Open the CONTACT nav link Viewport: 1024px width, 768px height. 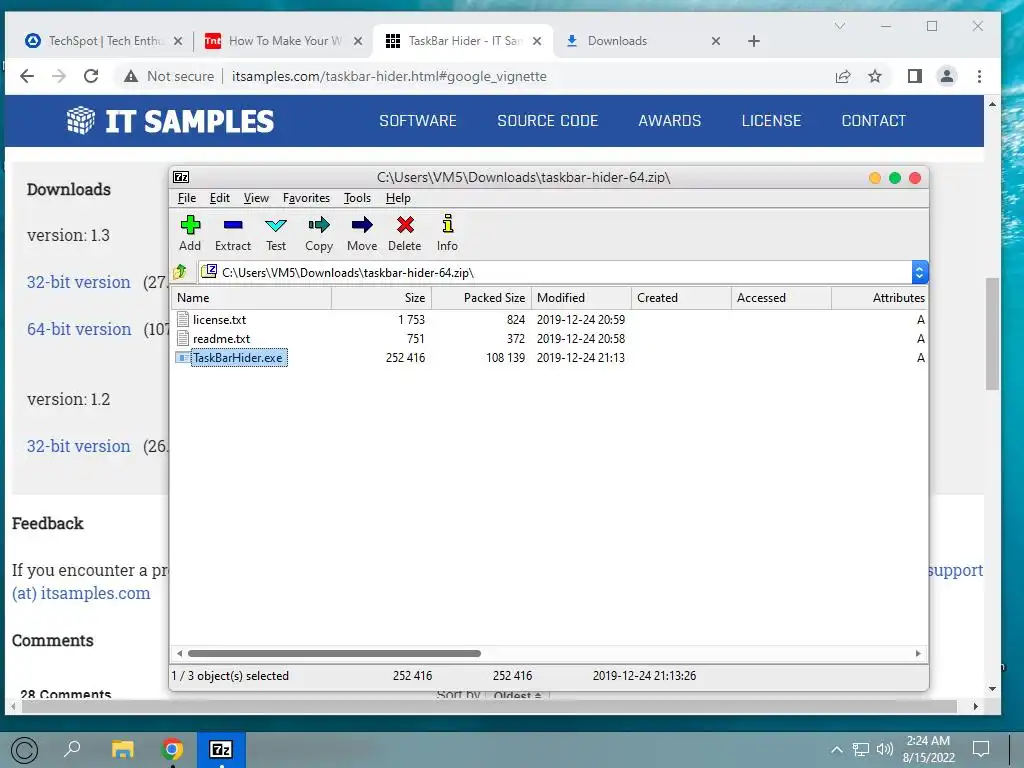coord(873,121)
